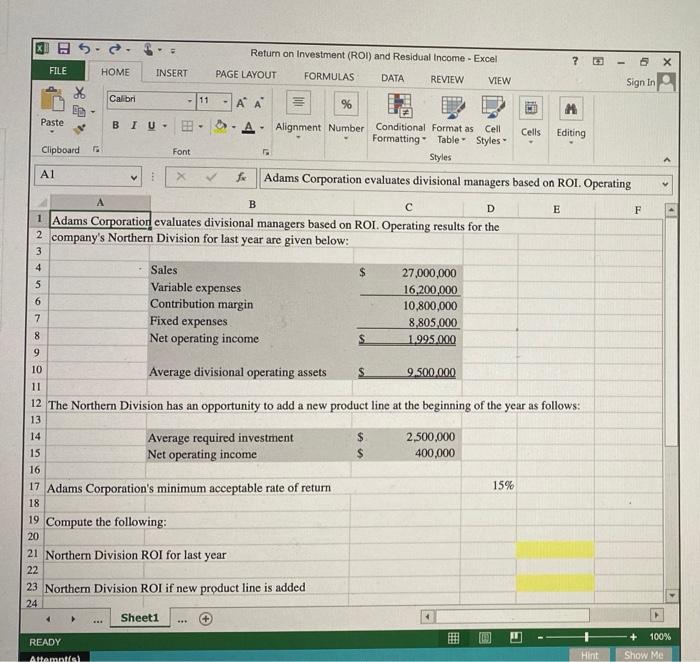Open the Font dialog launcher

point(266,153)
